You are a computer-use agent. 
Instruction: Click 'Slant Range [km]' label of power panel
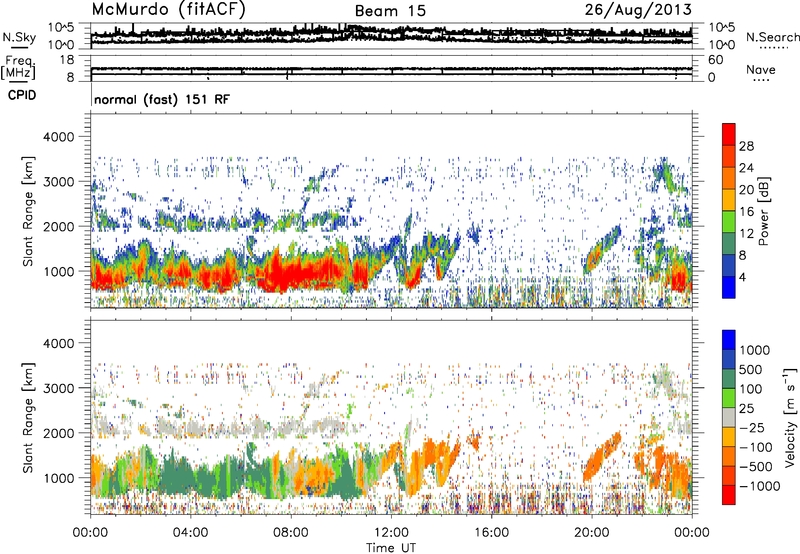[28, 211]
